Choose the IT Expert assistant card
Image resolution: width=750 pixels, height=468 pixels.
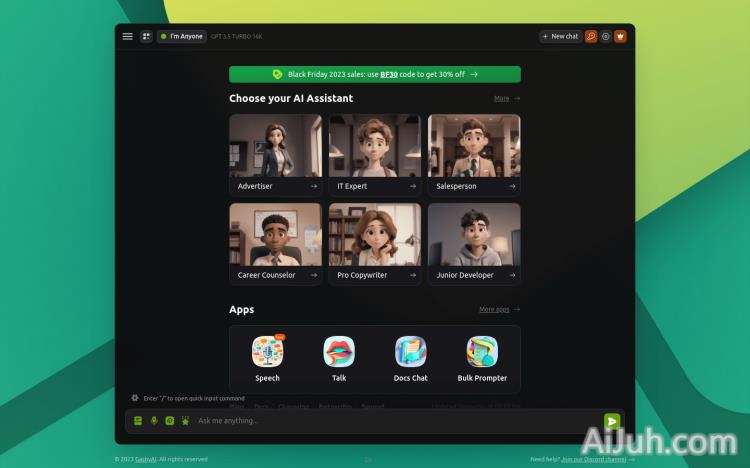(x=374, y=154)
